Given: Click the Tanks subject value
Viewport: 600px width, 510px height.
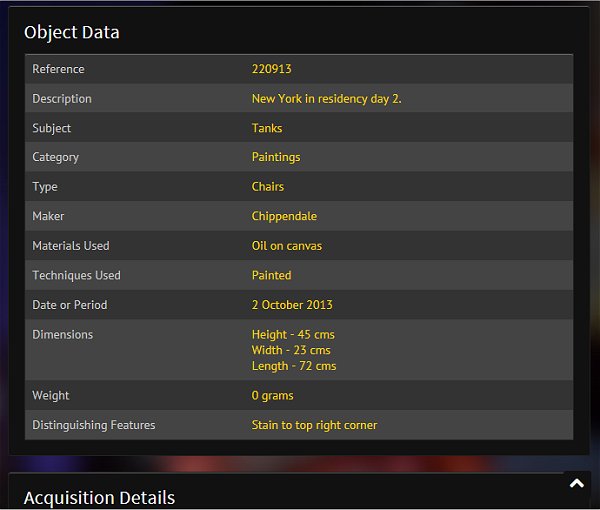Looking at the screenshot, I should (267, 128).
